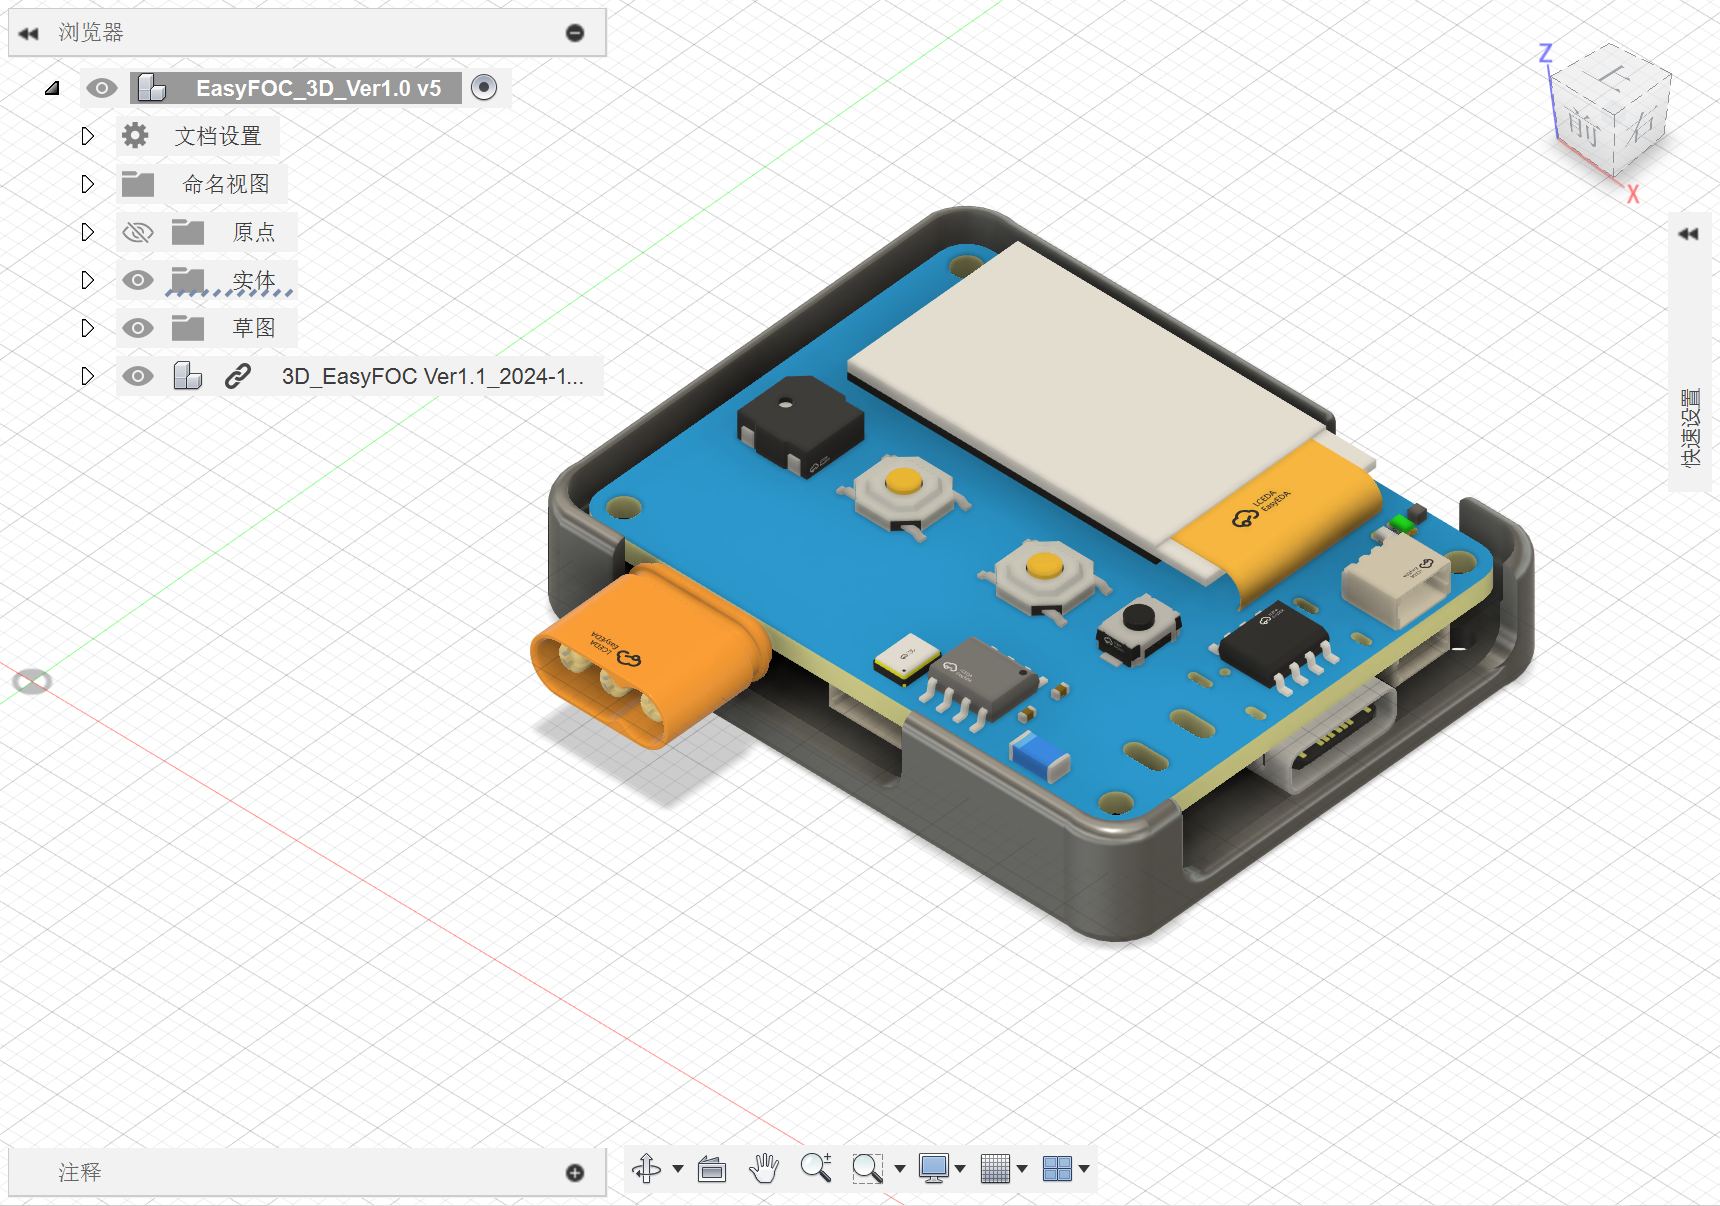This screenshot has width=1720, height=1206.
Task: Collapse the browser panel with double-arrow icon
Action: [x=28, y=33]
